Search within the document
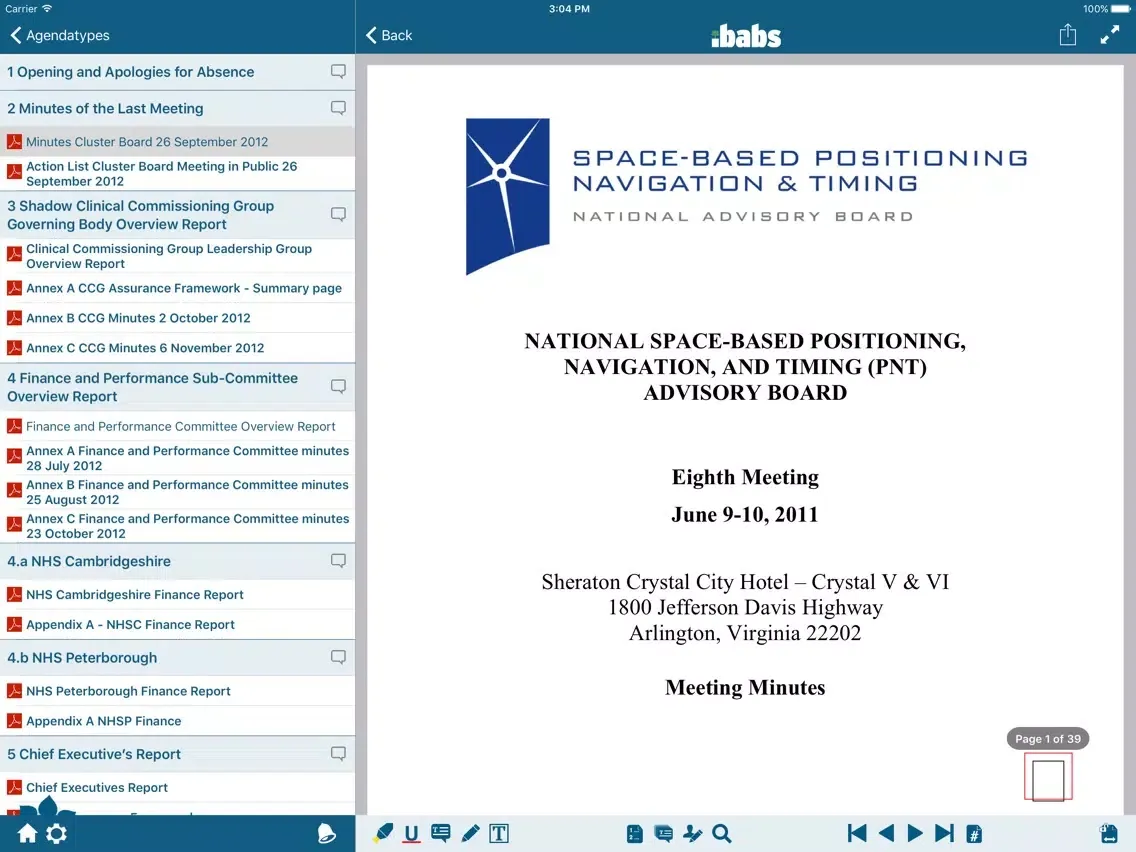The height and width of the screenshot is (852, 1136). point(722,834)
